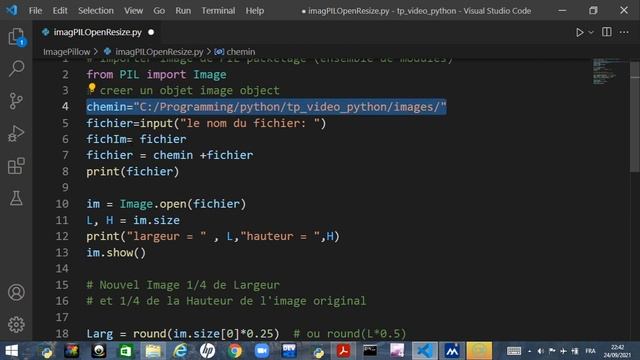
Task: Open the Source Control view
Action: (16, 101)
